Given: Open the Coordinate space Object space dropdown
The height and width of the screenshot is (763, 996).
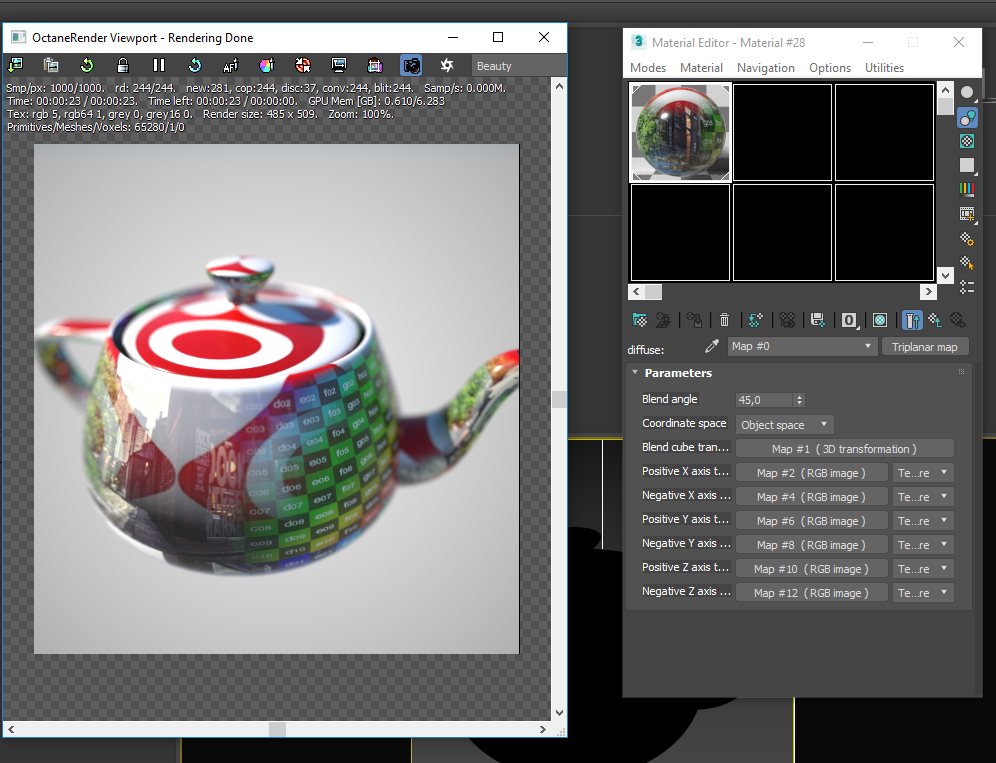Looking at the screenshot, I should coord(784,424).
